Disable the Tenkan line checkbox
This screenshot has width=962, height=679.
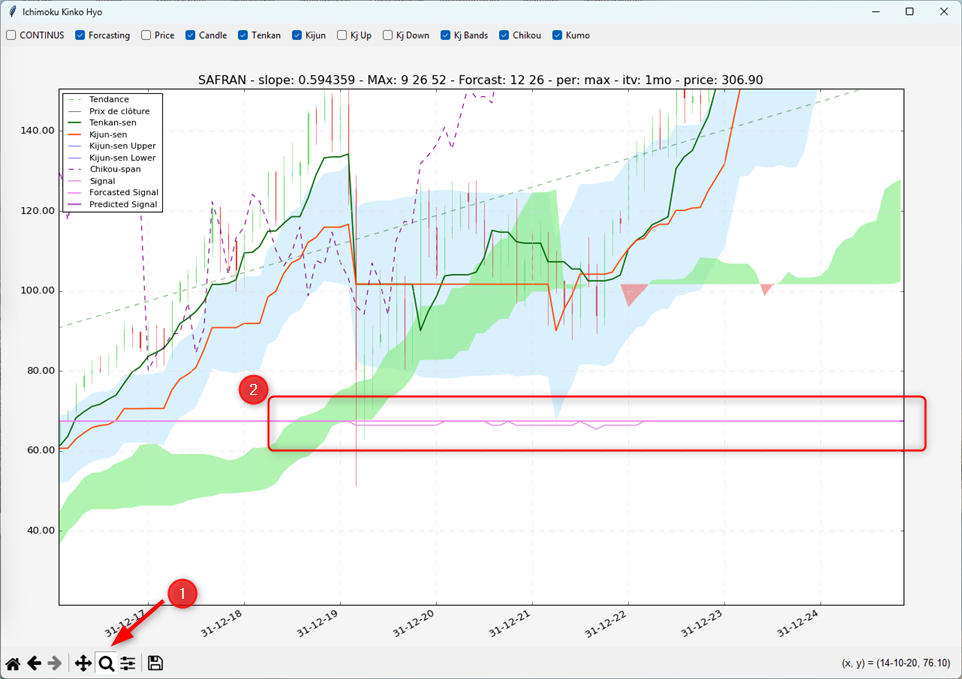click(243, 35)
